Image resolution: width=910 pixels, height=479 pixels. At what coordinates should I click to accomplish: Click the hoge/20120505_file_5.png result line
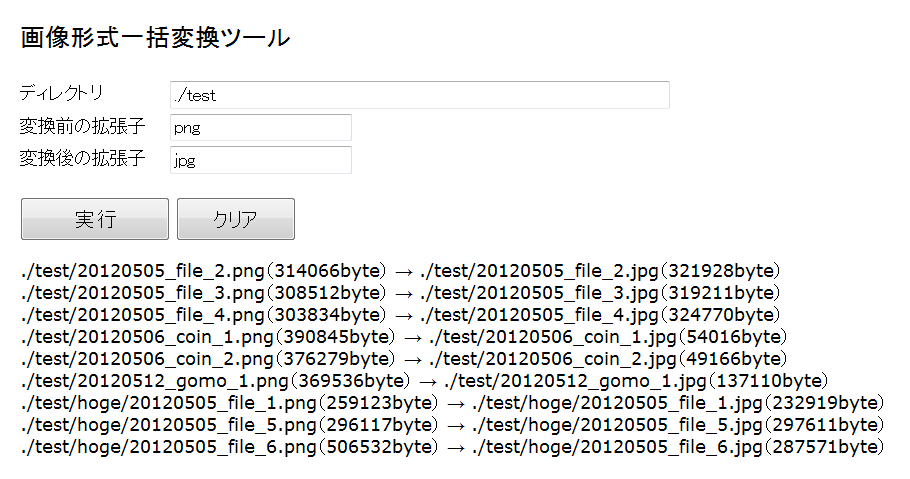(452, 426)
